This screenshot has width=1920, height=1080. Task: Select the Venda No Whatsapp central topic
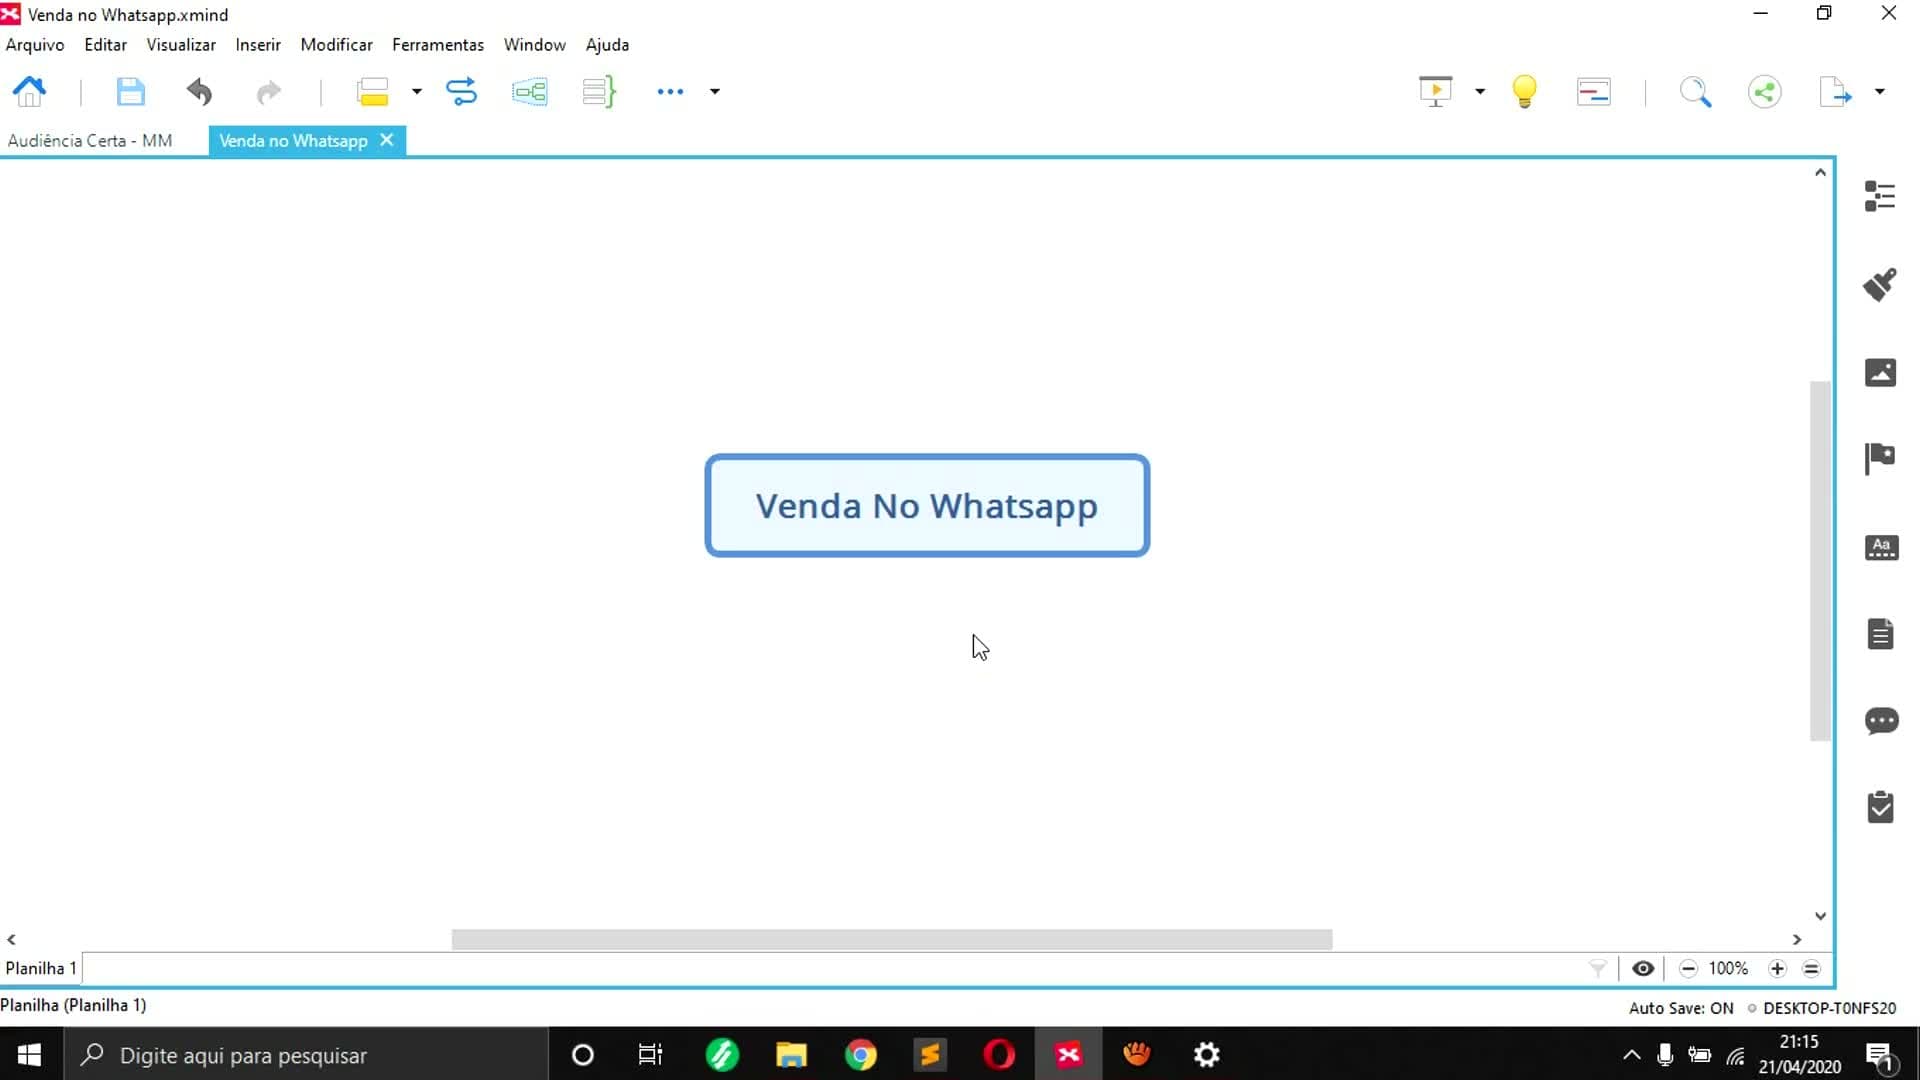pos(927,506)
